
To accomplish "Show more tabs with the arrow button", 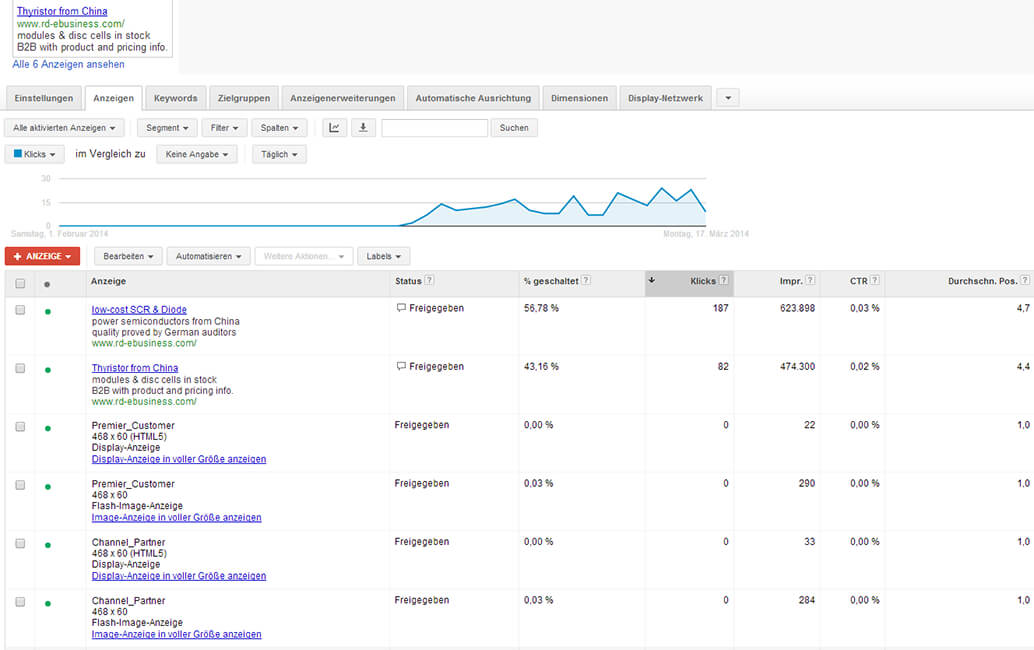I will click(x=728, y=98).
